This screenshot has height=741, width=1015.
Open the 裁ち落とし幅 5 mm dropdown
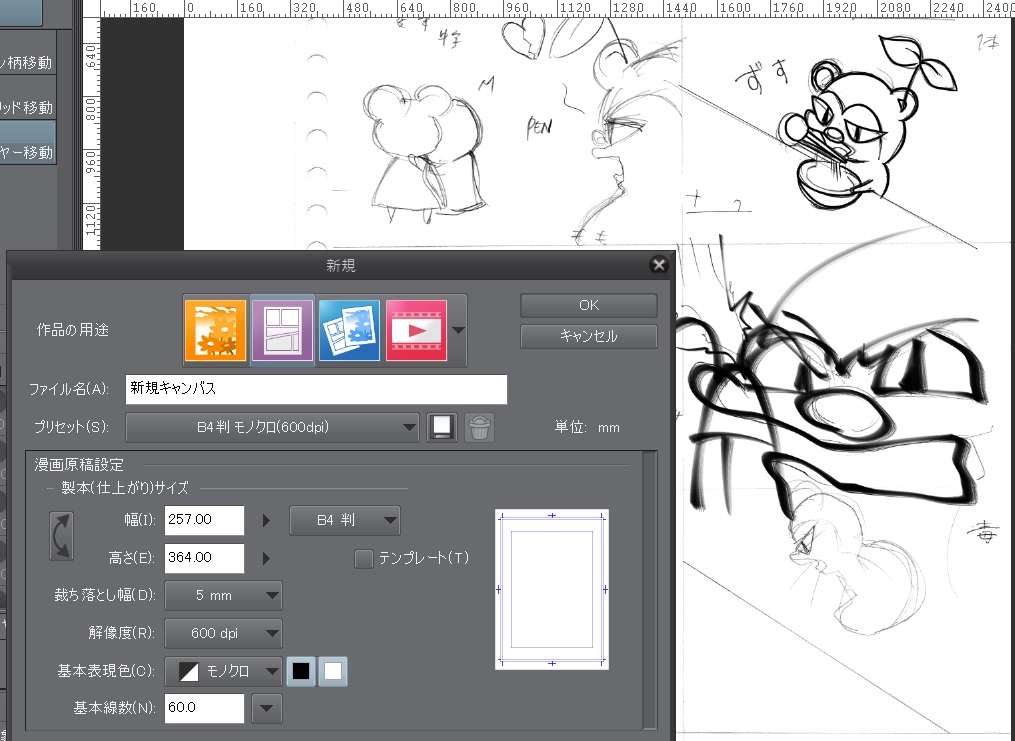coord(223,595)
